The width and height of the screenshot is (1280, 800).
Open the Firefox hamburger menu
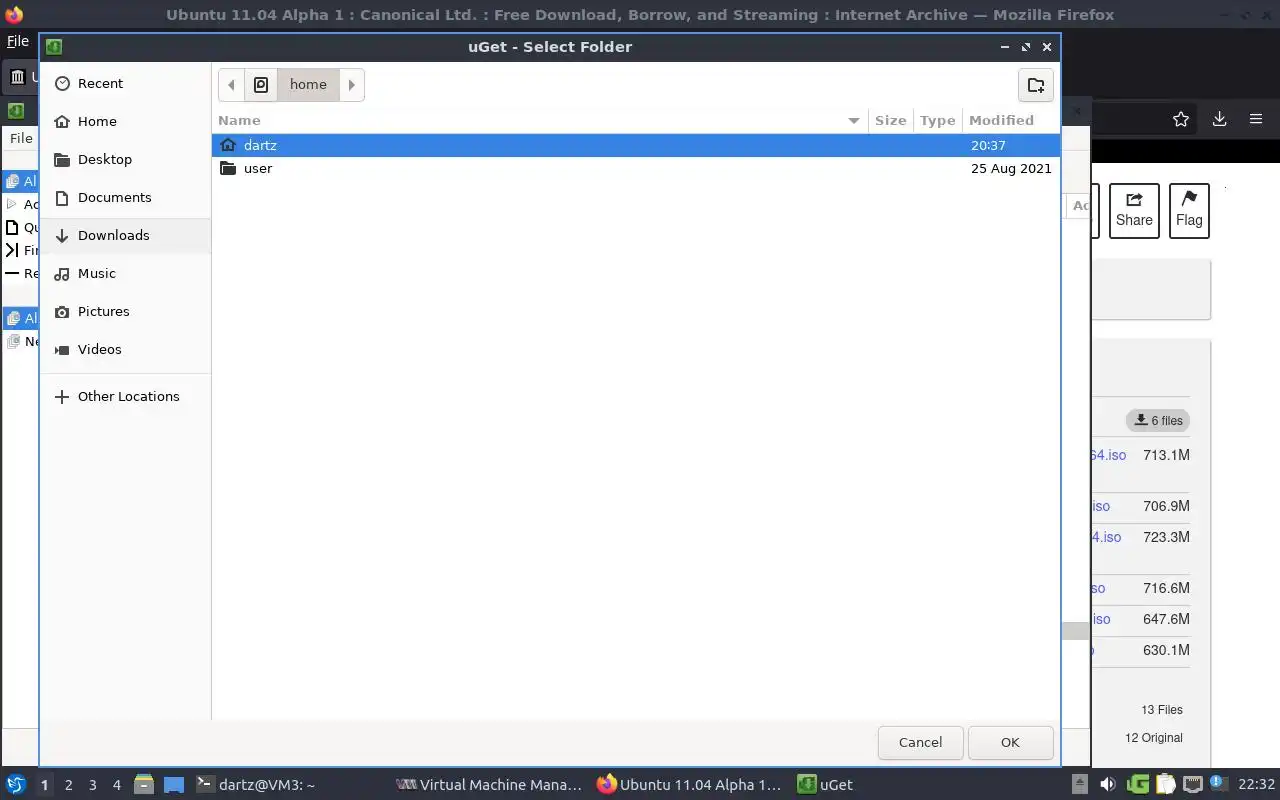point(1256,119)
